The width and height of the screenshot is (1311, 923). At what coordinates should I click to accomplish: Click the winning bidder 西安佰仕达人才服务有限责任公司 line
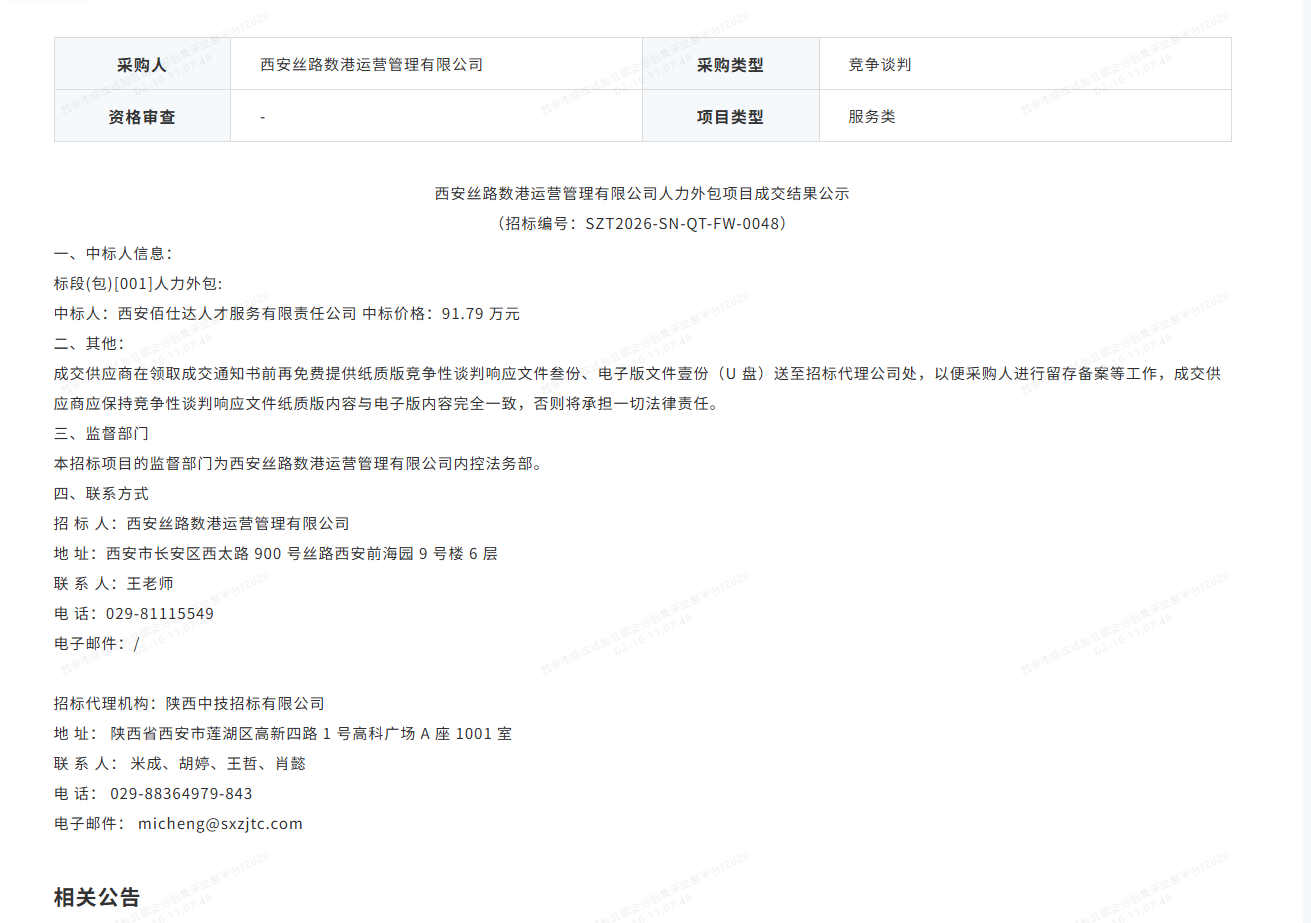(x=286, y=314)
